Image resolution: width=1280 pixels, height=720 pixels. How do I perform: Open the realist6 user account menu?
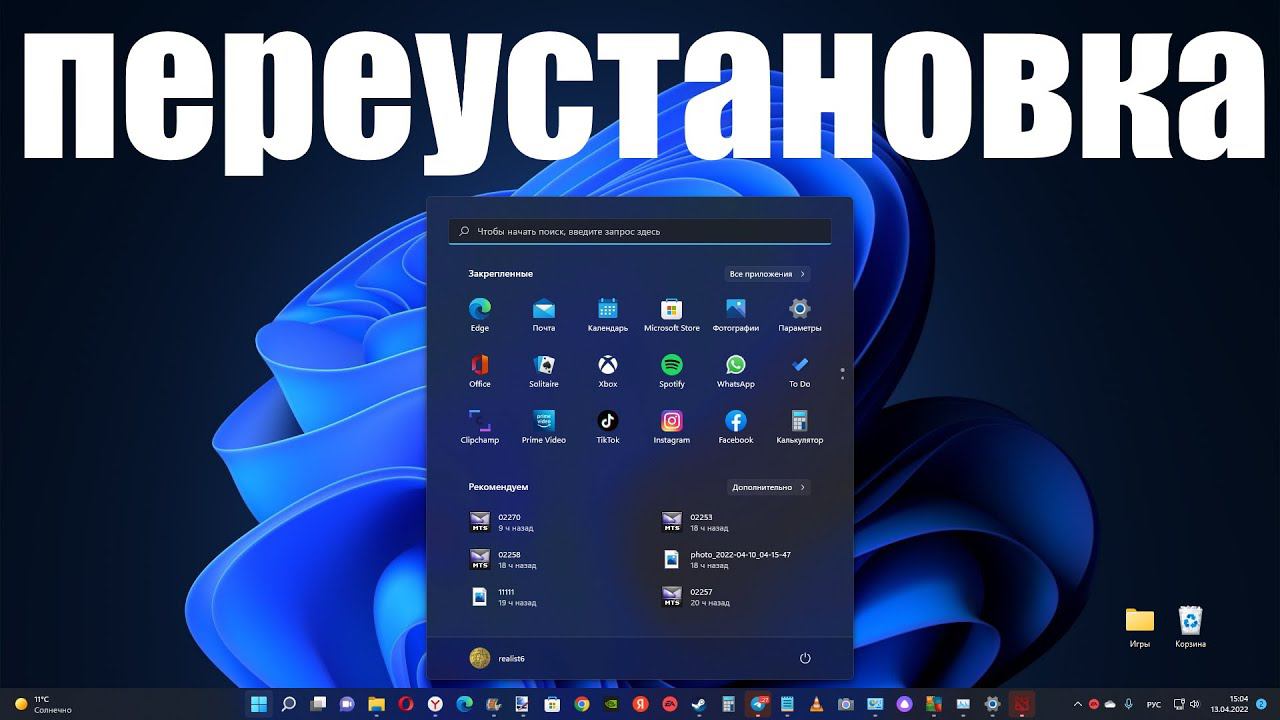click(497, 658)
